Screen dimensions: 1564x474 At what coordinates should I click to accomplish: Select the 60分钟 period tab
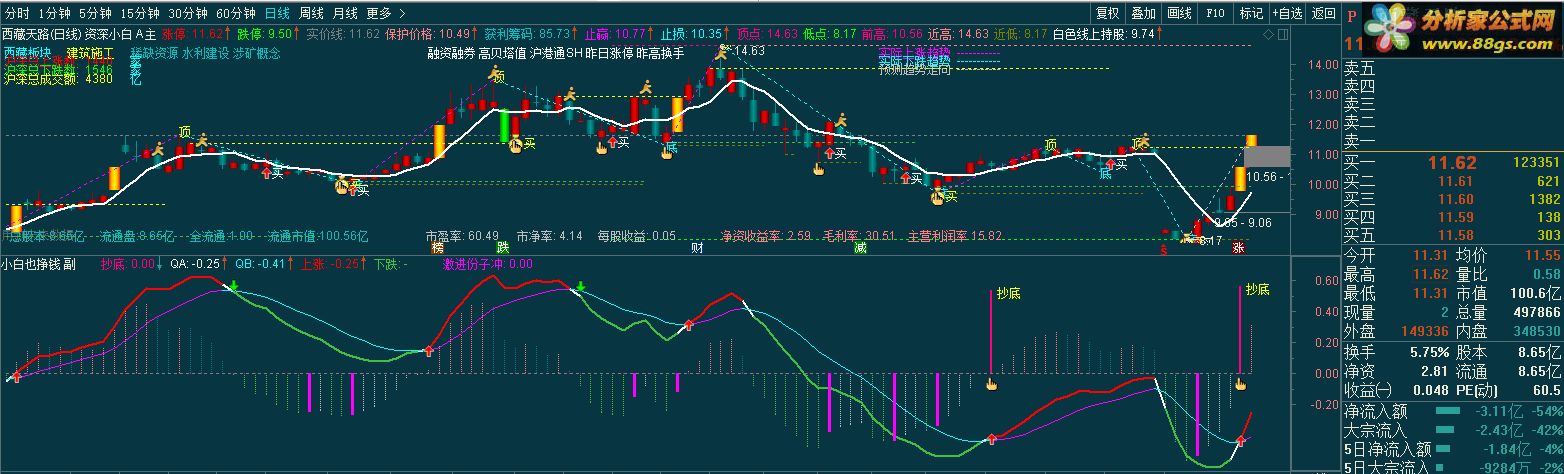coord(236,14)
